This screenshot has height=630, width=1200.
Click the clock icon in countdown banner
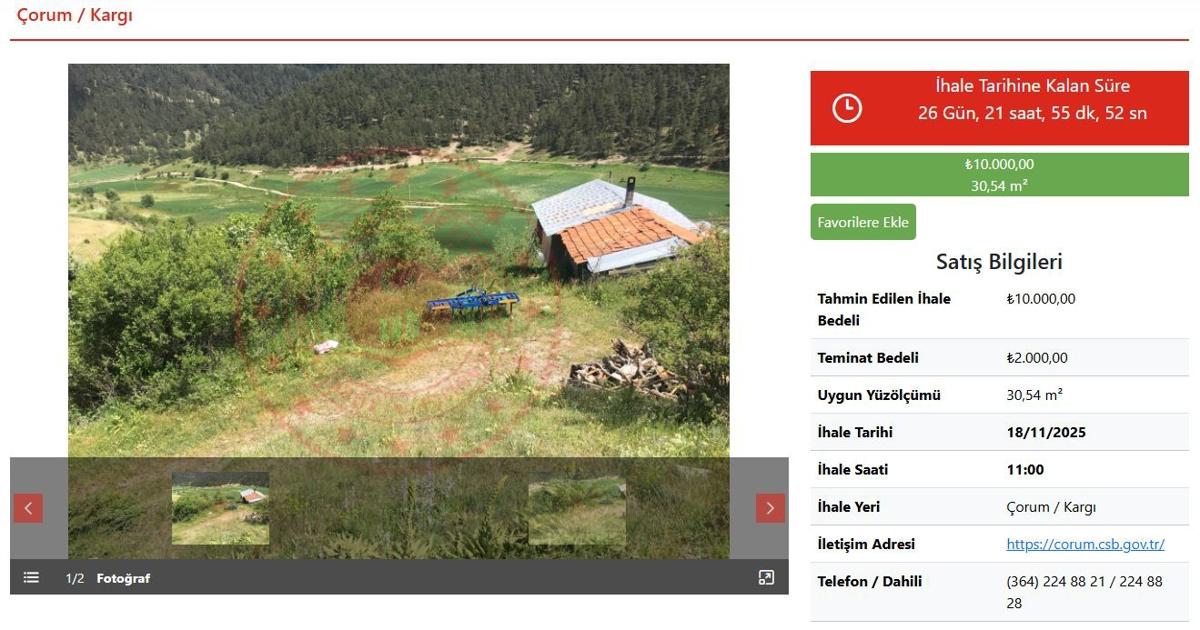[x=847, y=107]
